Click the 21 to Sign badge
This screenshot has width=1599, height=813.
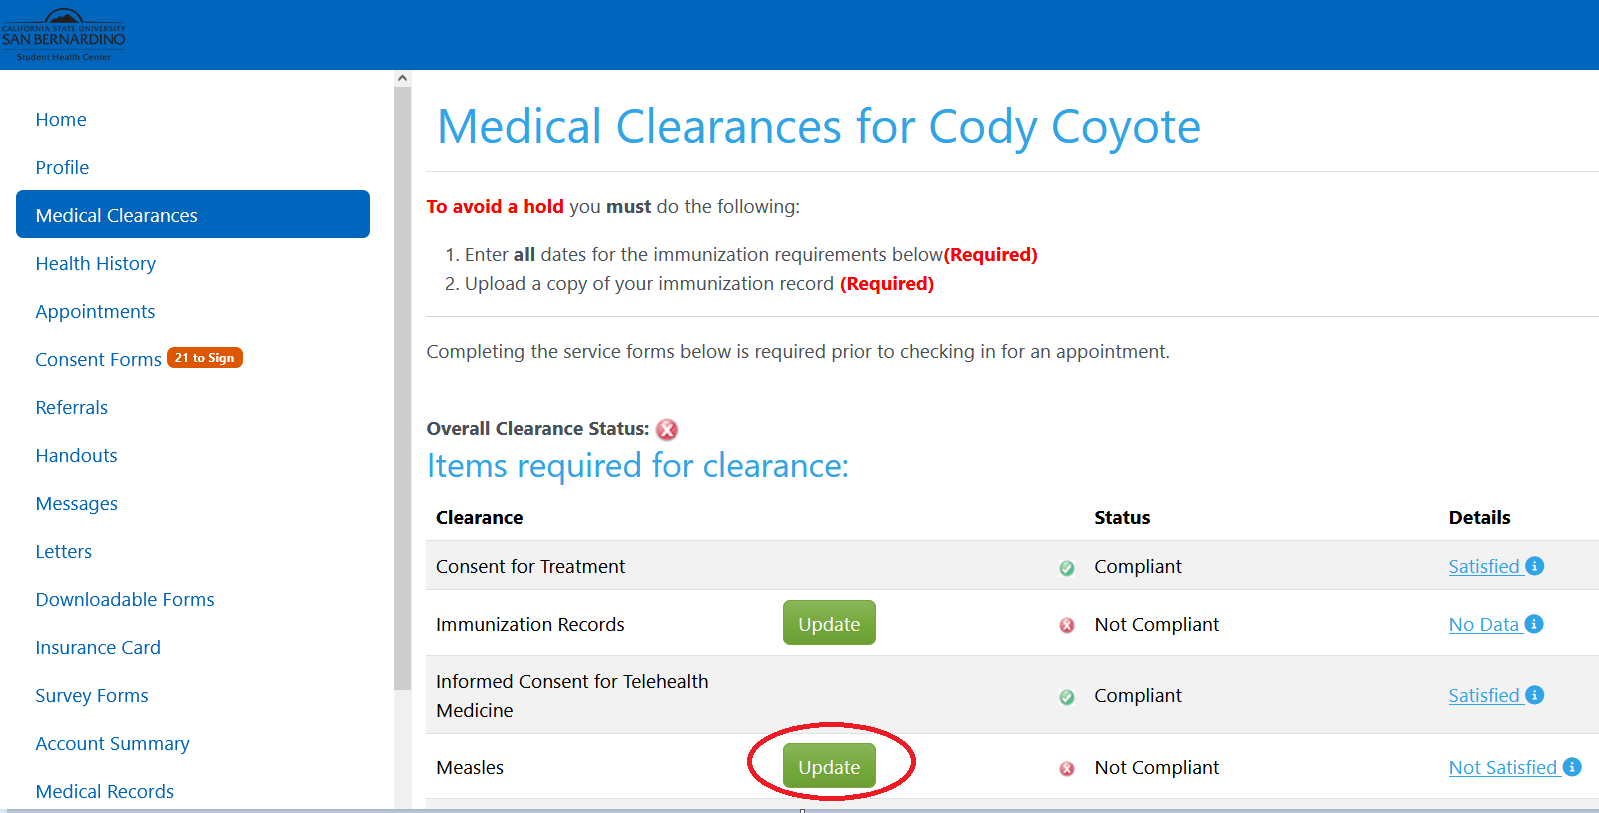[205, 358]
